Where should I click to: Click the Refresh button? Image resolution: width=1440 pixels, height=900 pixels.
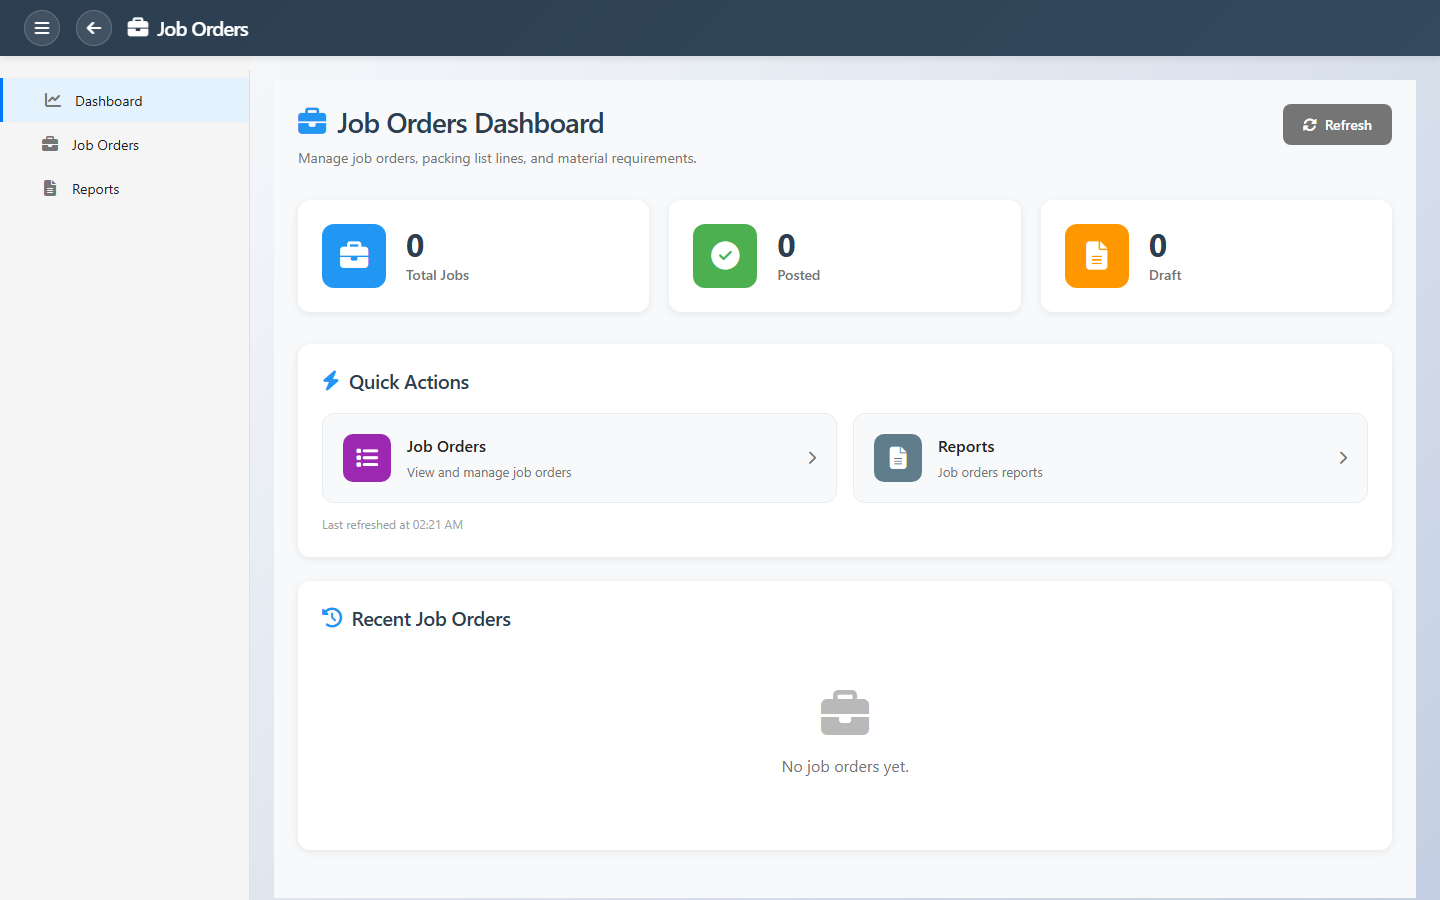point(1336,125)
